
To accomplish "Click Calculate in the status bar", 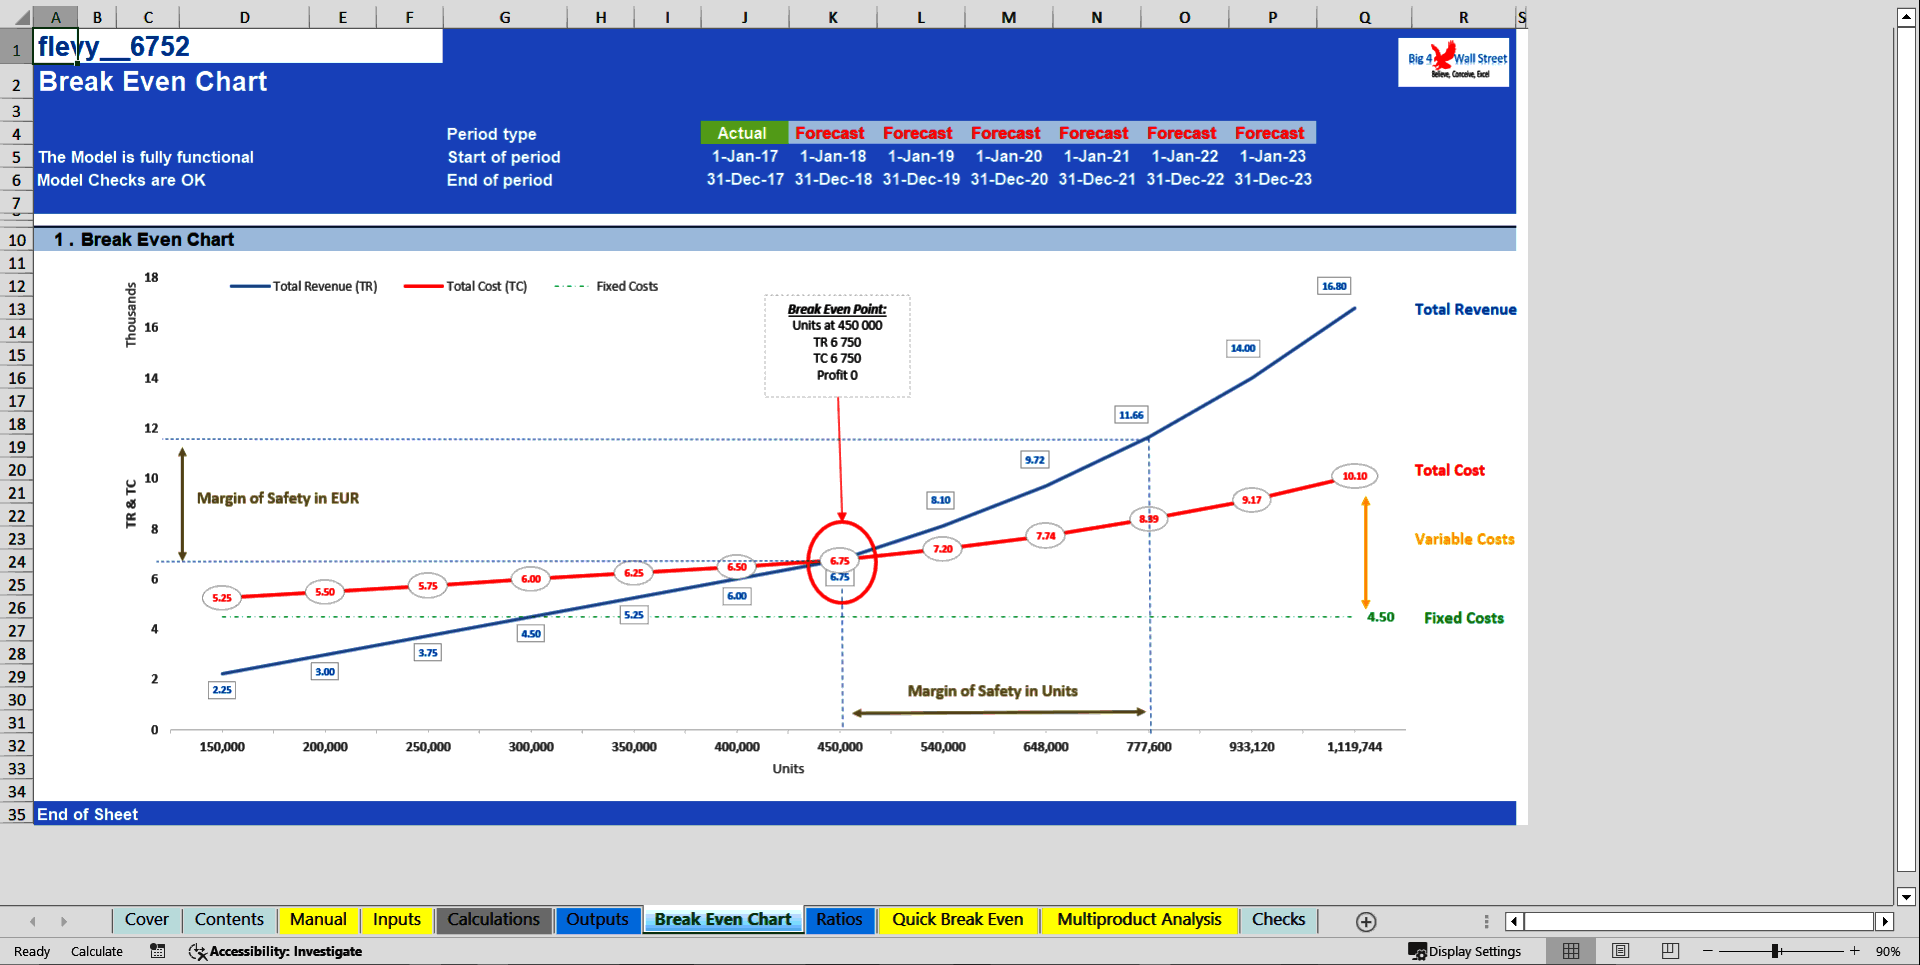I will (97, 951).
